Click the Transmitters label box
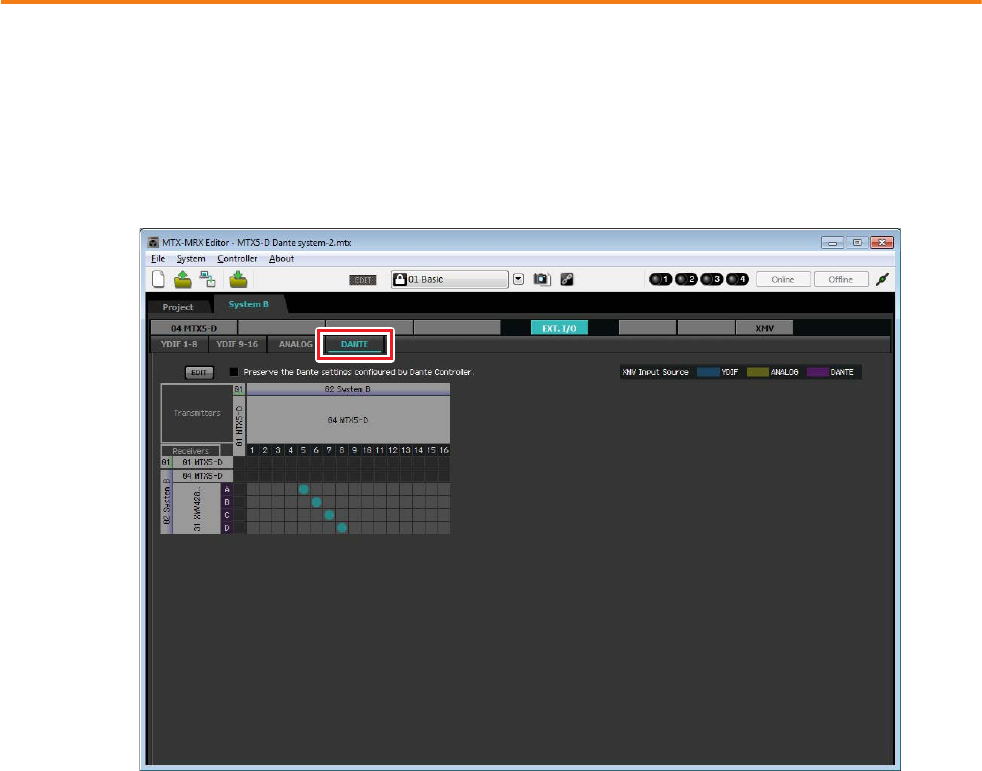 [x=197, y=413]
